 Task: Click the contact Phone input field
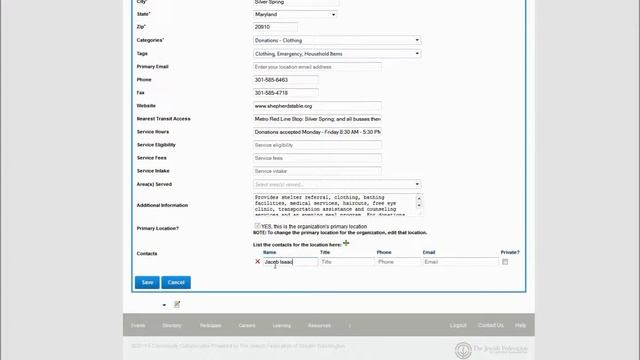pos(398,262)
